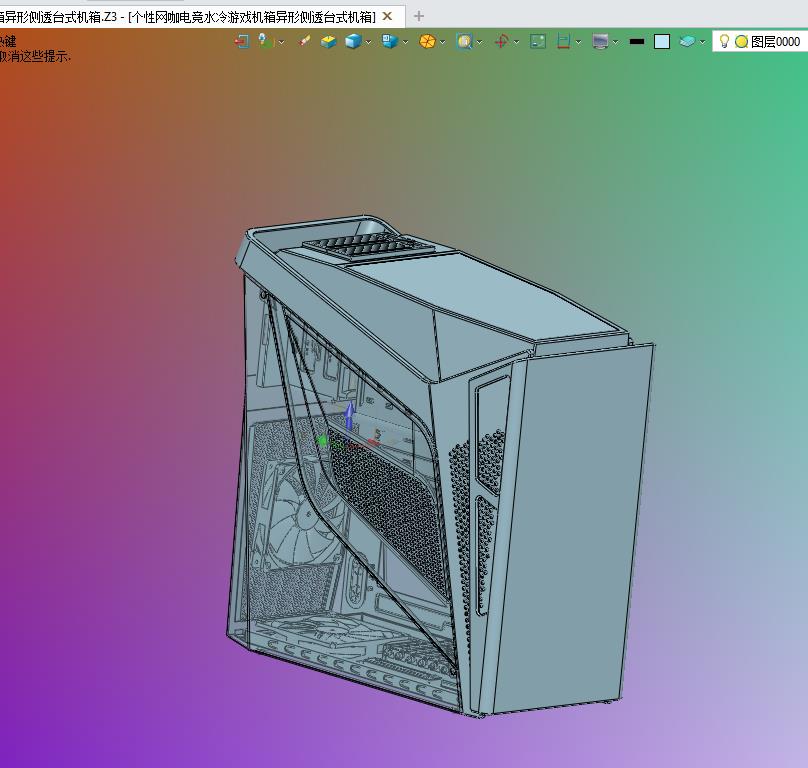Click the section plane bracket icon
The height and width of the screenshot is (768, 808).
pos(564,41)
